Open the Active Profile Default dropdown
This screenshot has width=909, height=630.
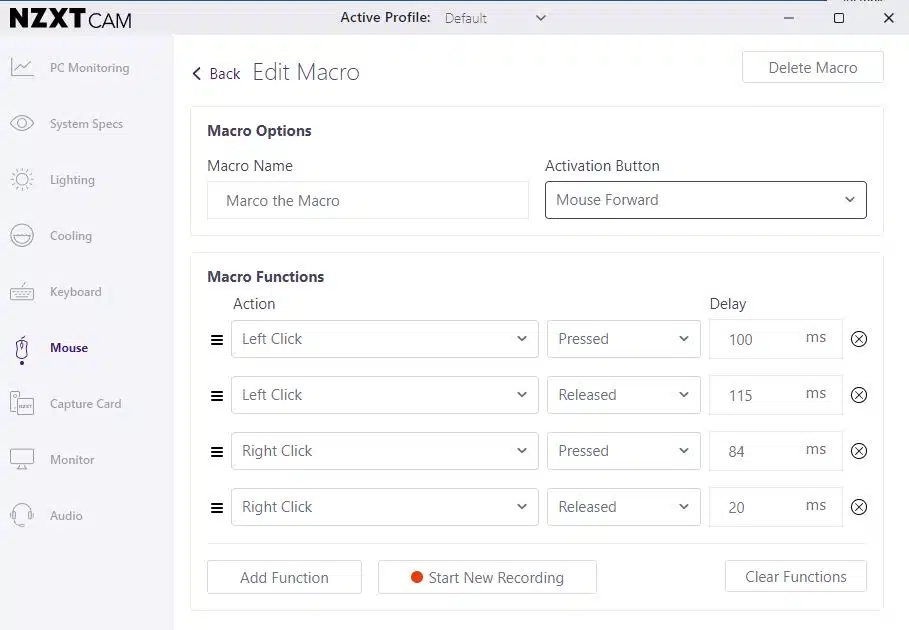pos(495,18)
